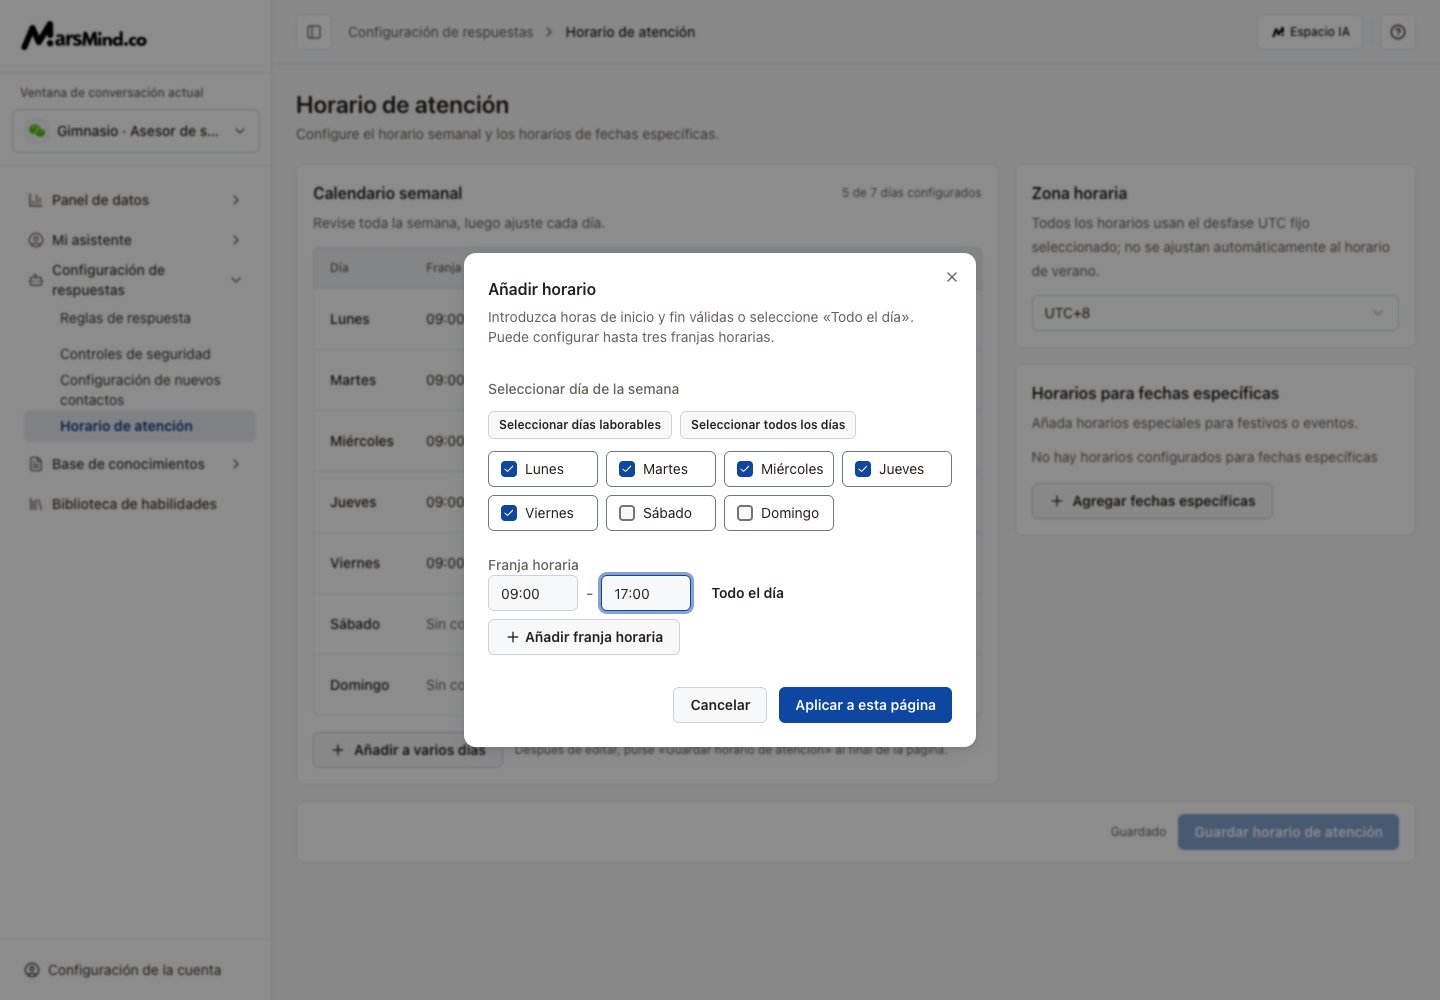Click Añadir franja horaria button

pos(584,637)
